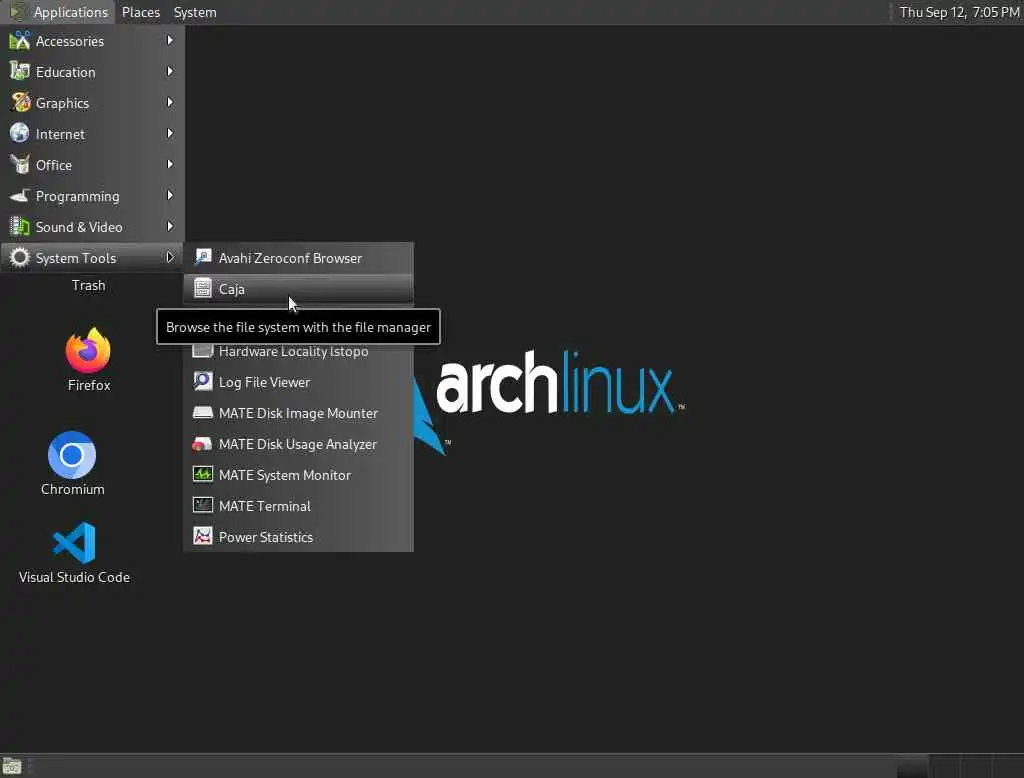The image size is (1024, 778).
Task: Click the Internet globe icon
Action: click(x=20, y=133)
